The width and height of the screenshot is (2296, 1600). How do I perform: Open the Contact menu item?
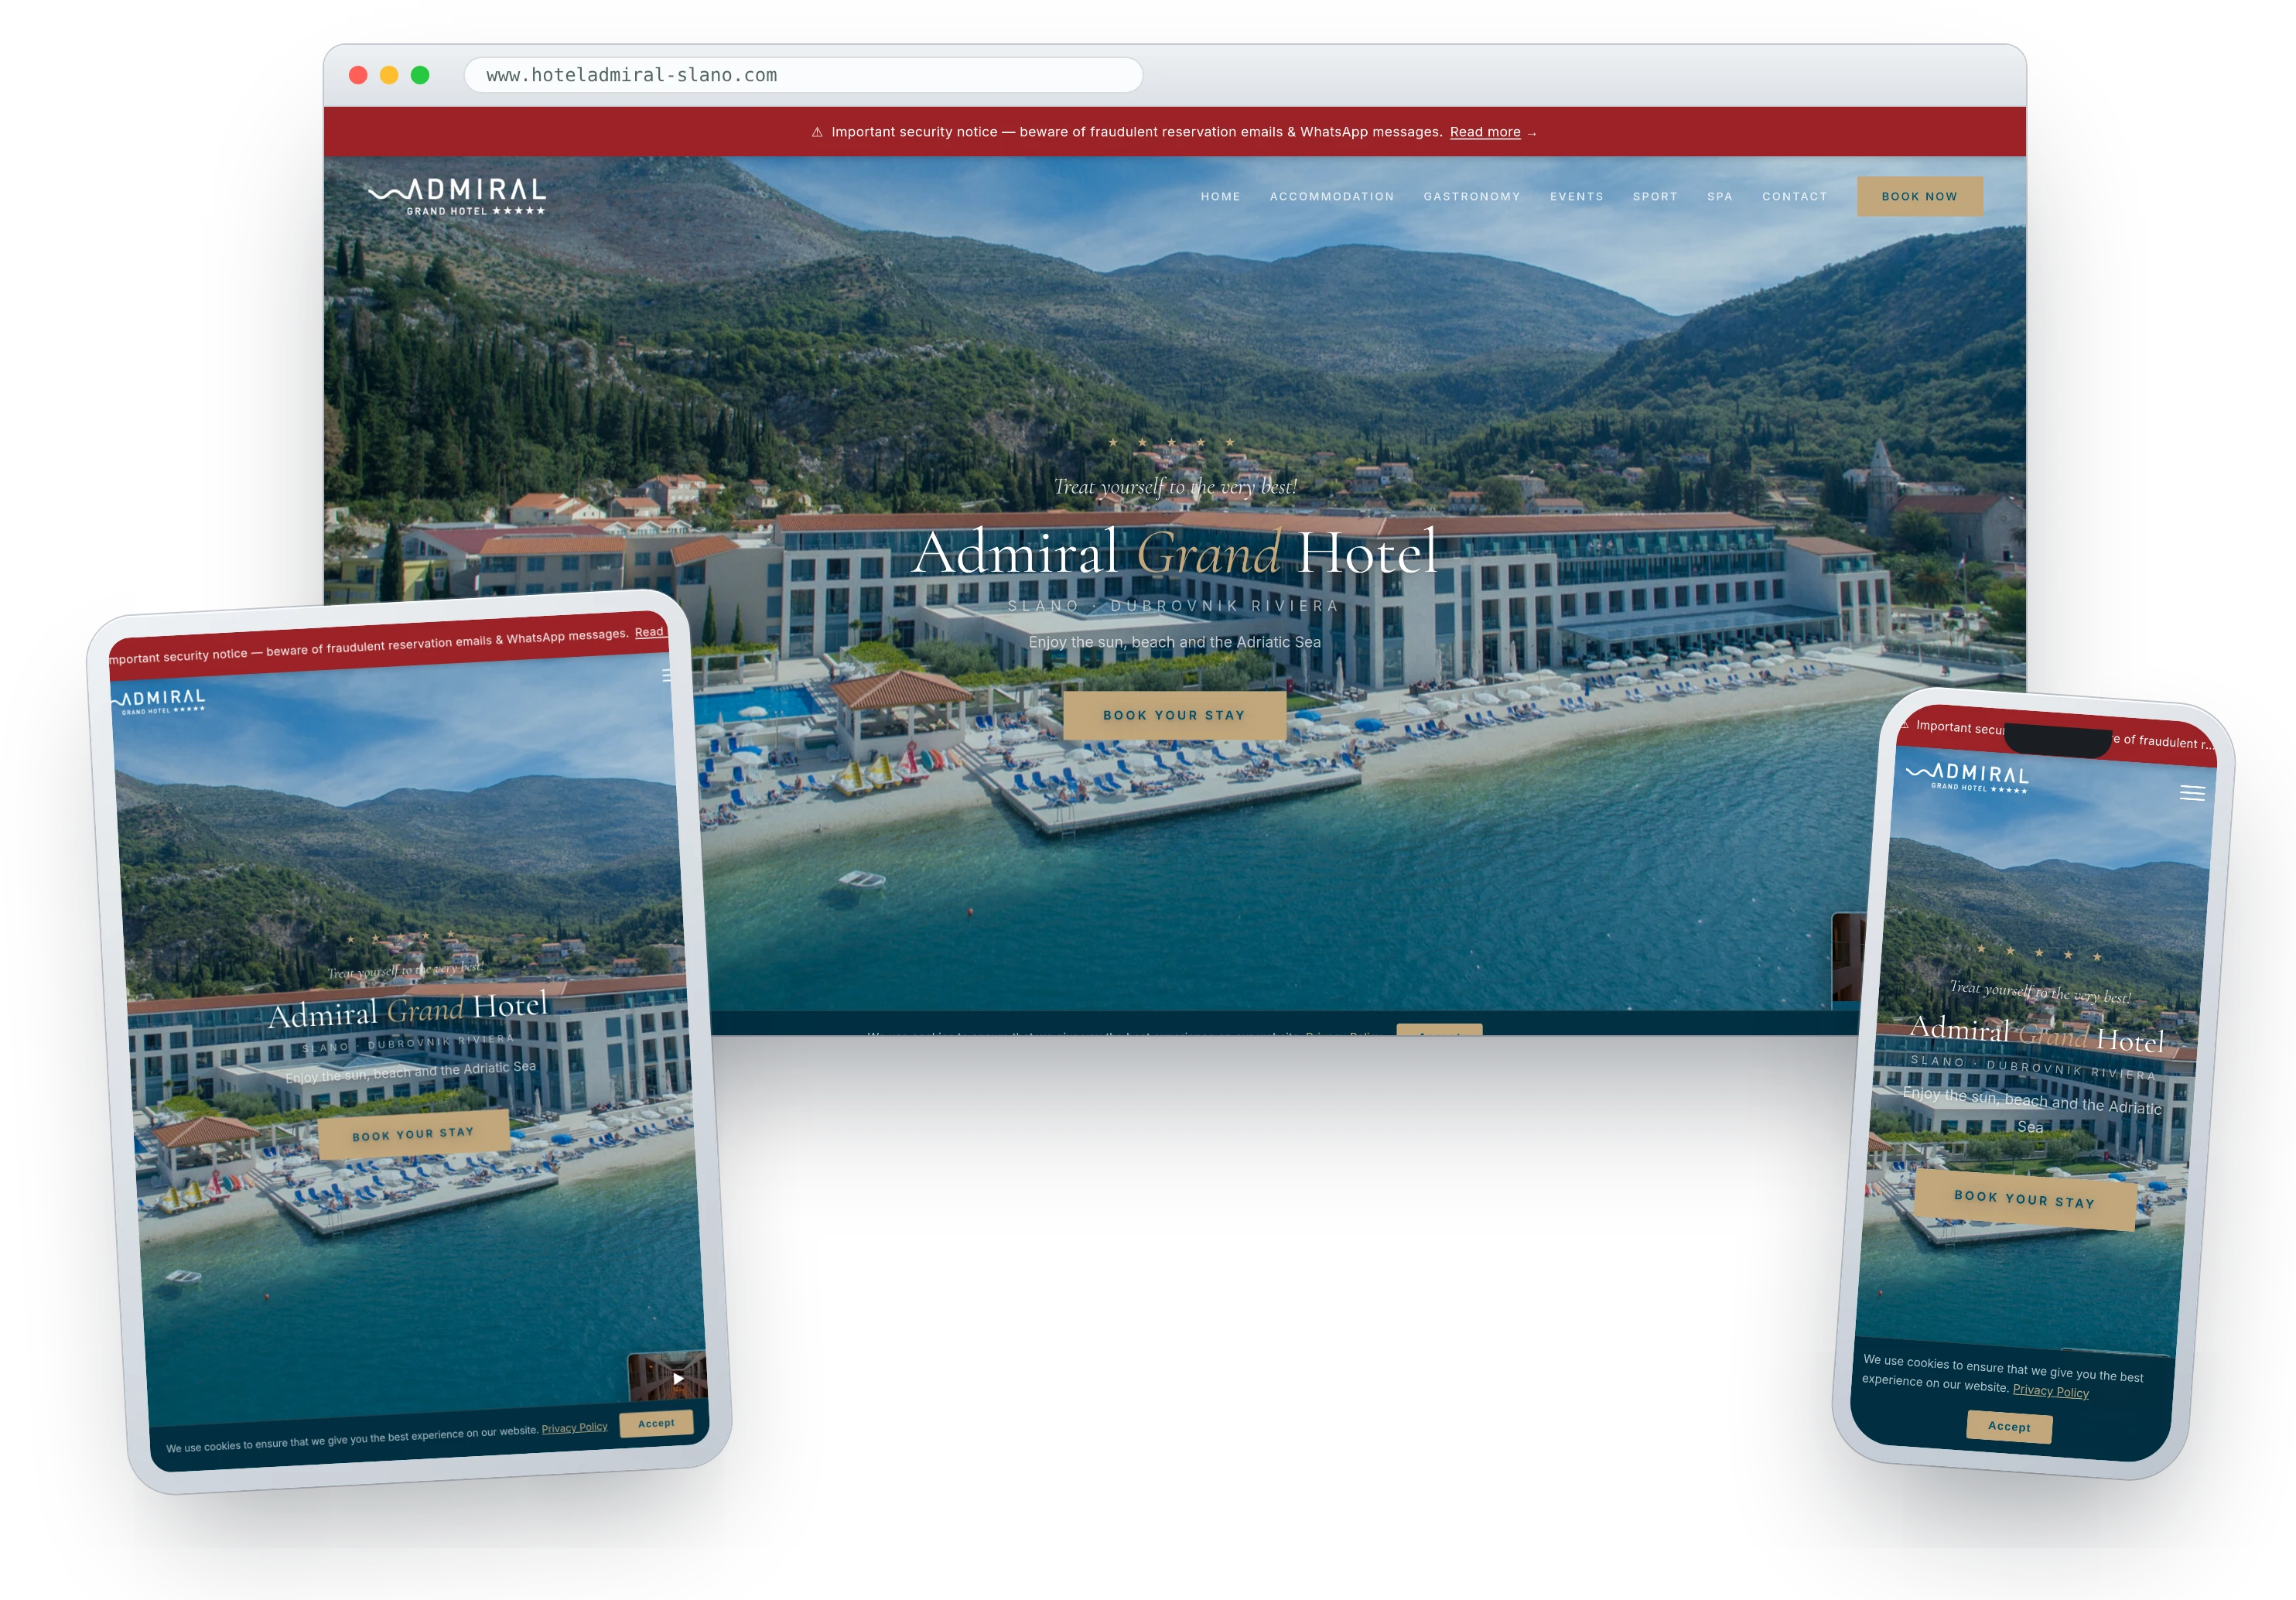(x=1794, y=197)
